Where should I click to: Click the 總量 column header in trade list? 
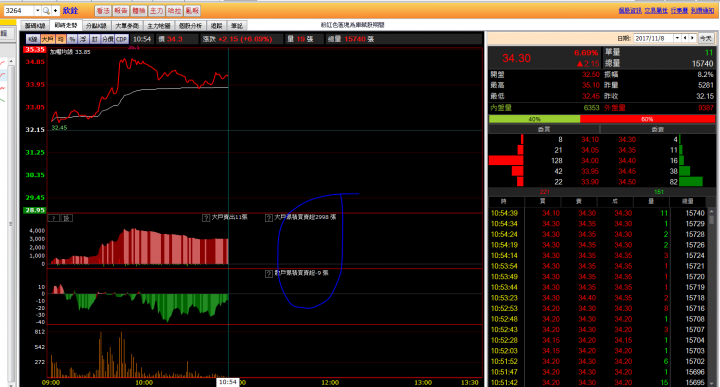click(x=687, y=202)
